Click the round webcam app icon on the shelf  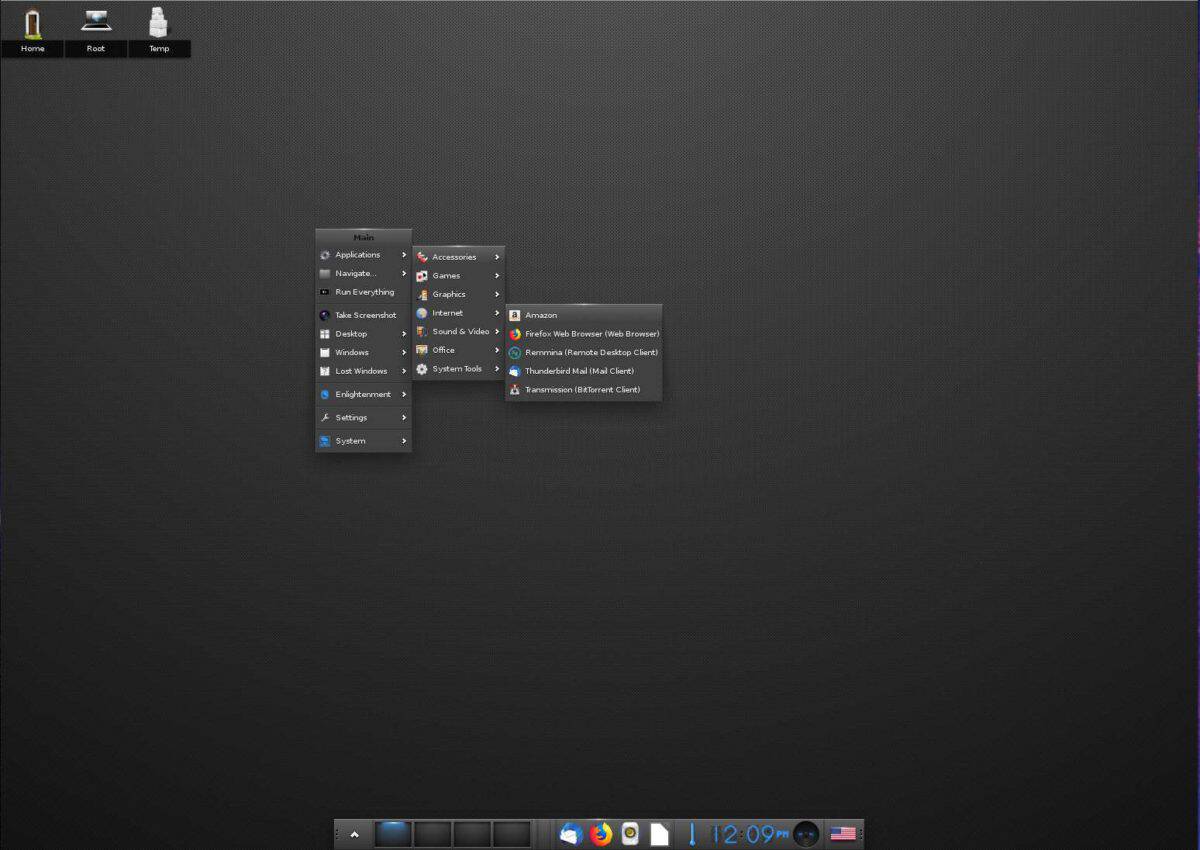629,833
